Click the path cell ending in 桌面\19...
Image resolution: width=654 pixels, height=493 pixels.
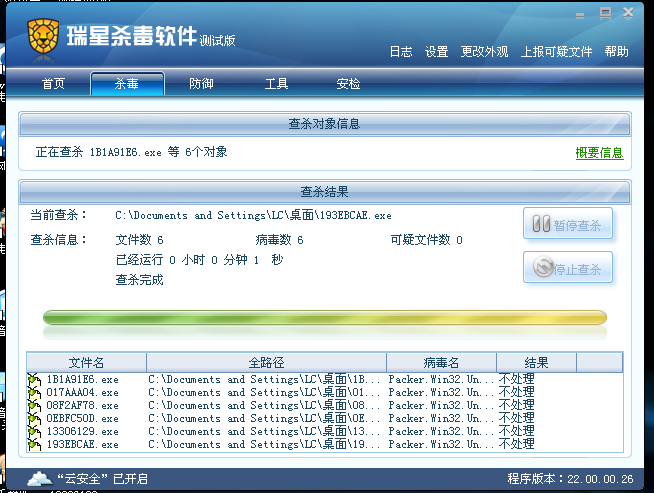click(x=264, y=444)
